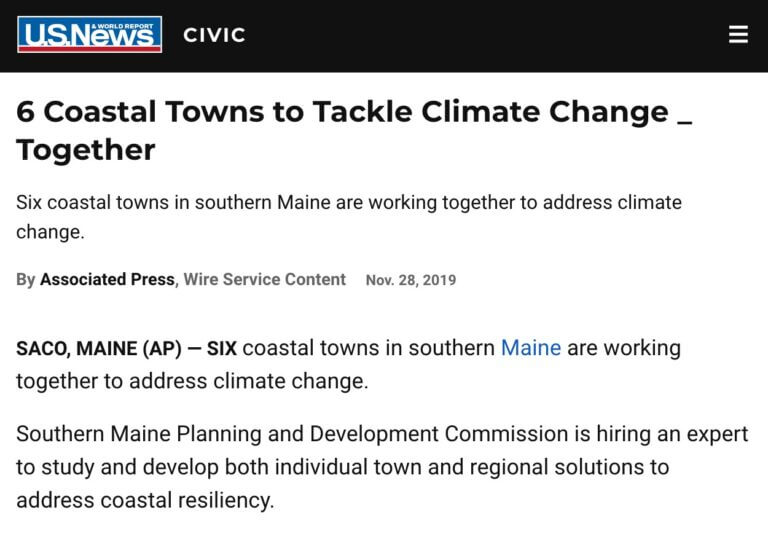The image size is (768, 542).
Task: Click the "By" label in the byline
Action: (x=26, y=280)
